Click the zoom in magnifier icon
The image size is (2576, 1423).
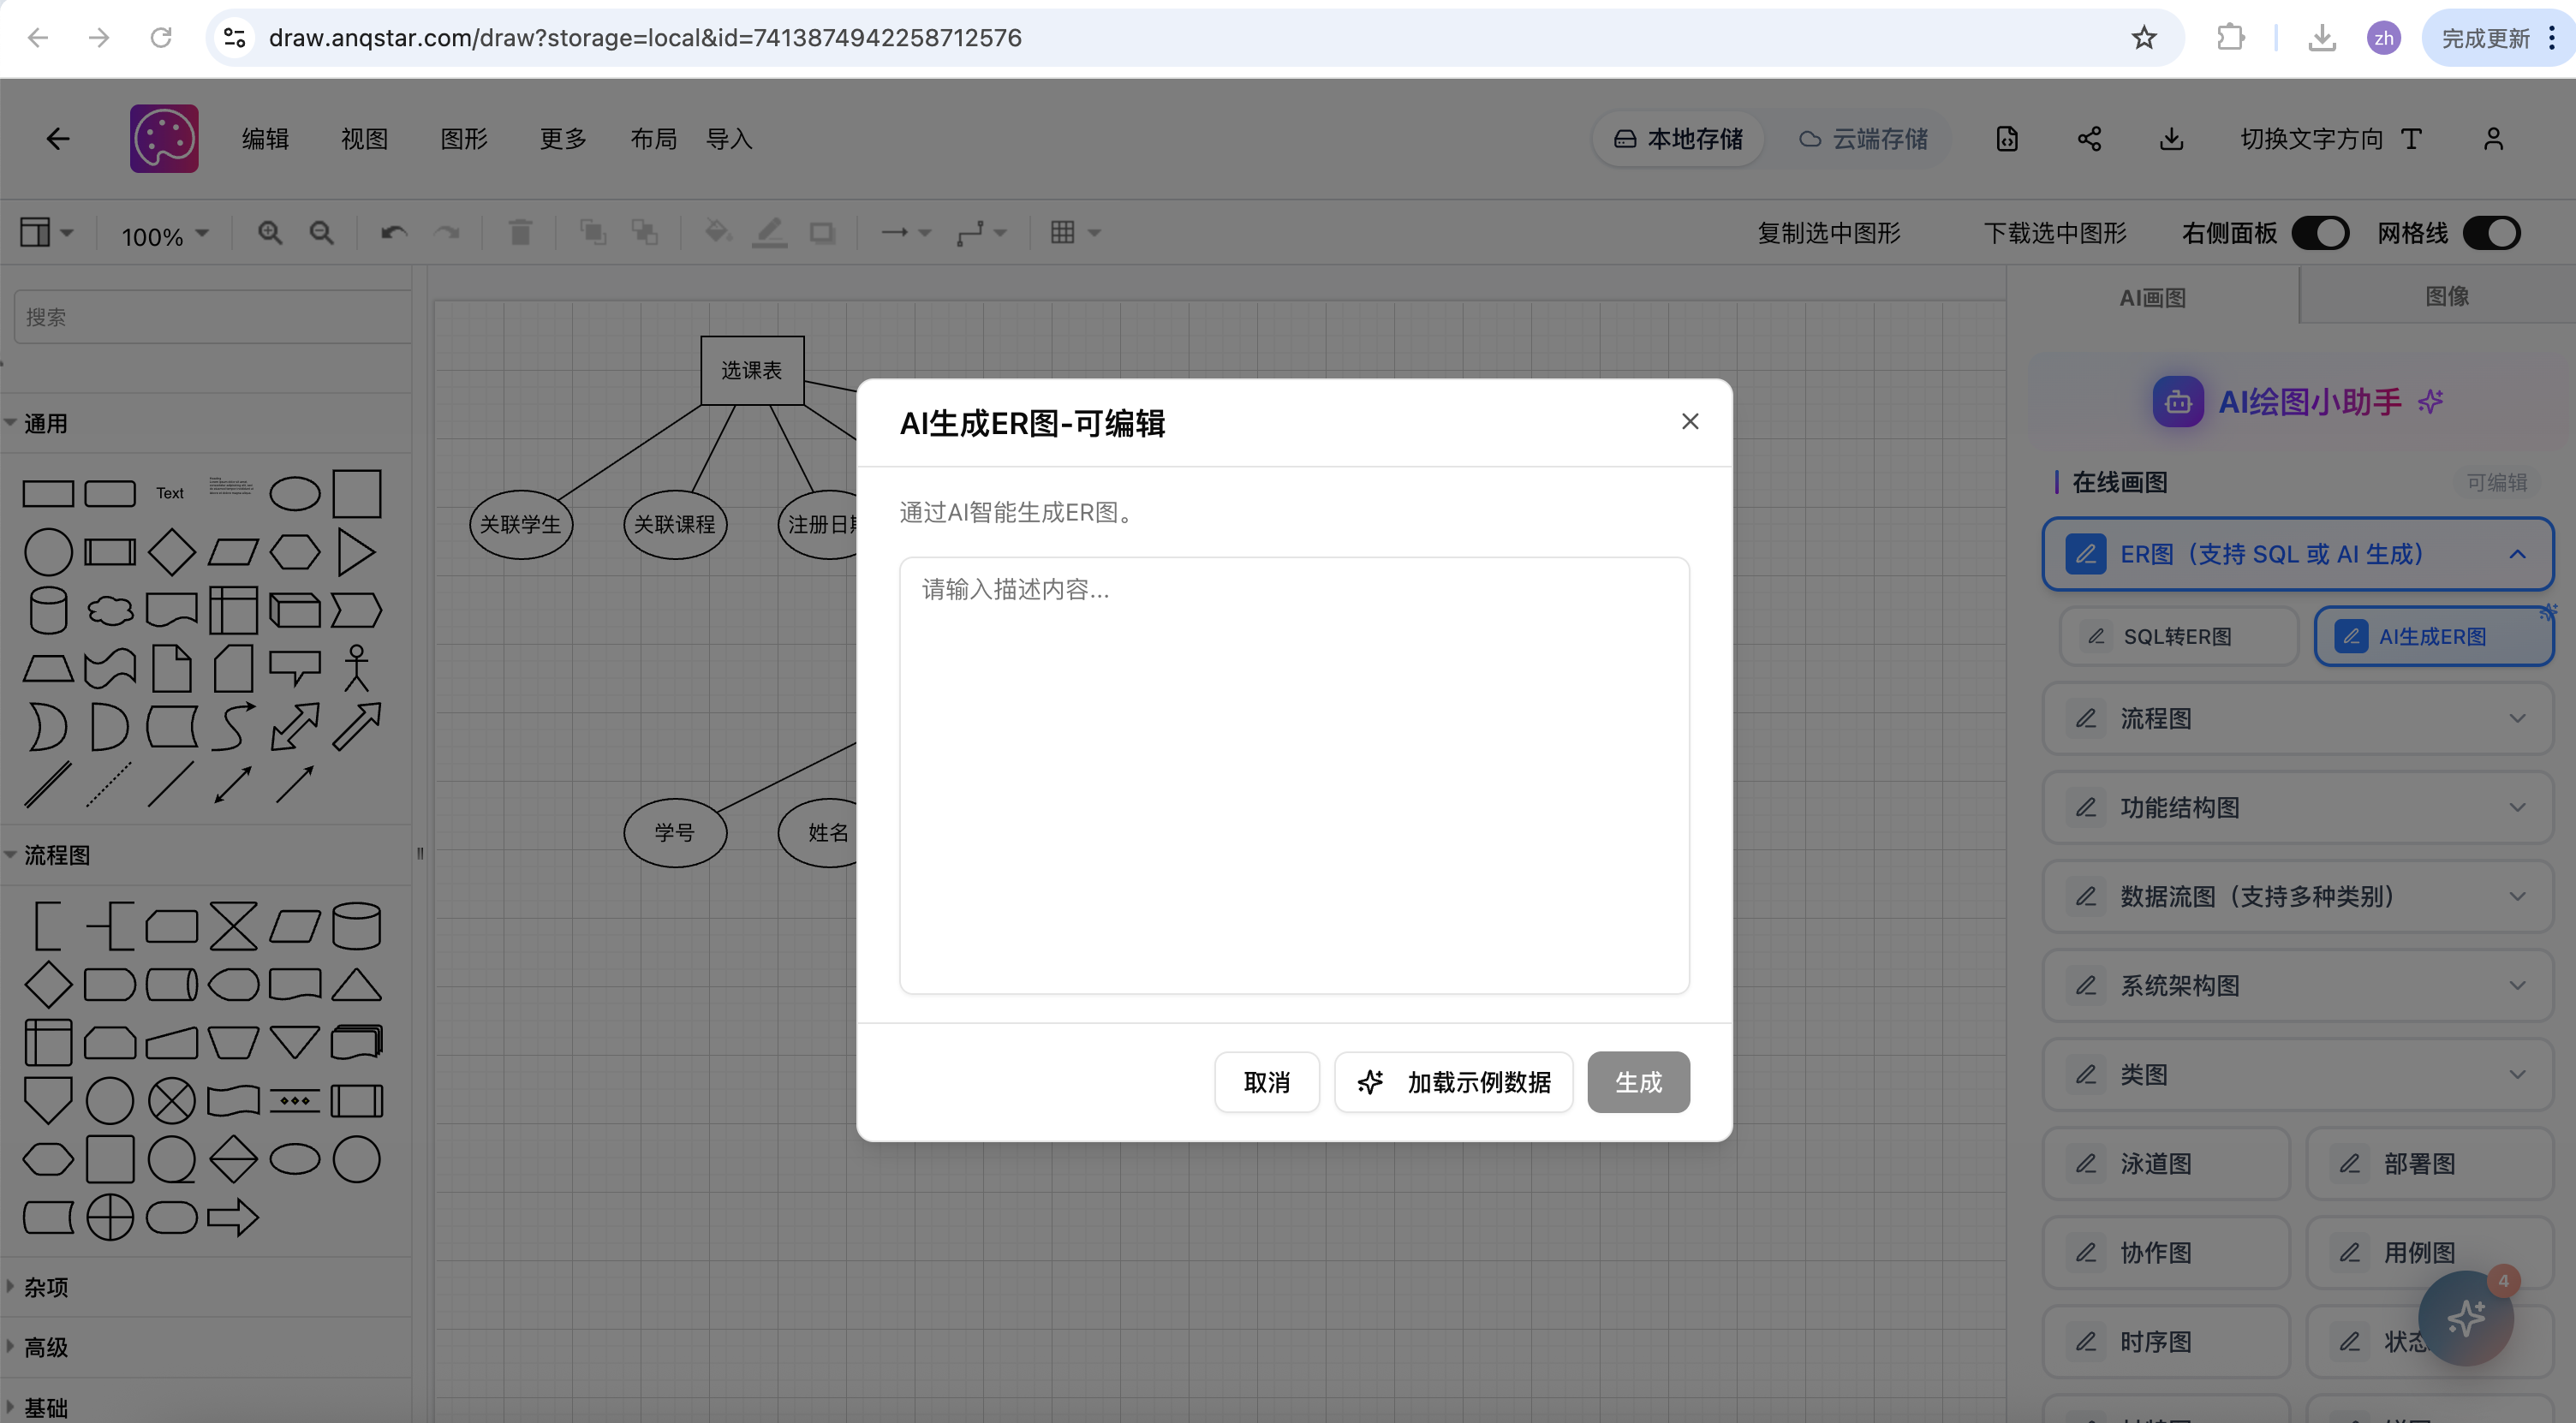pos(269,233)
